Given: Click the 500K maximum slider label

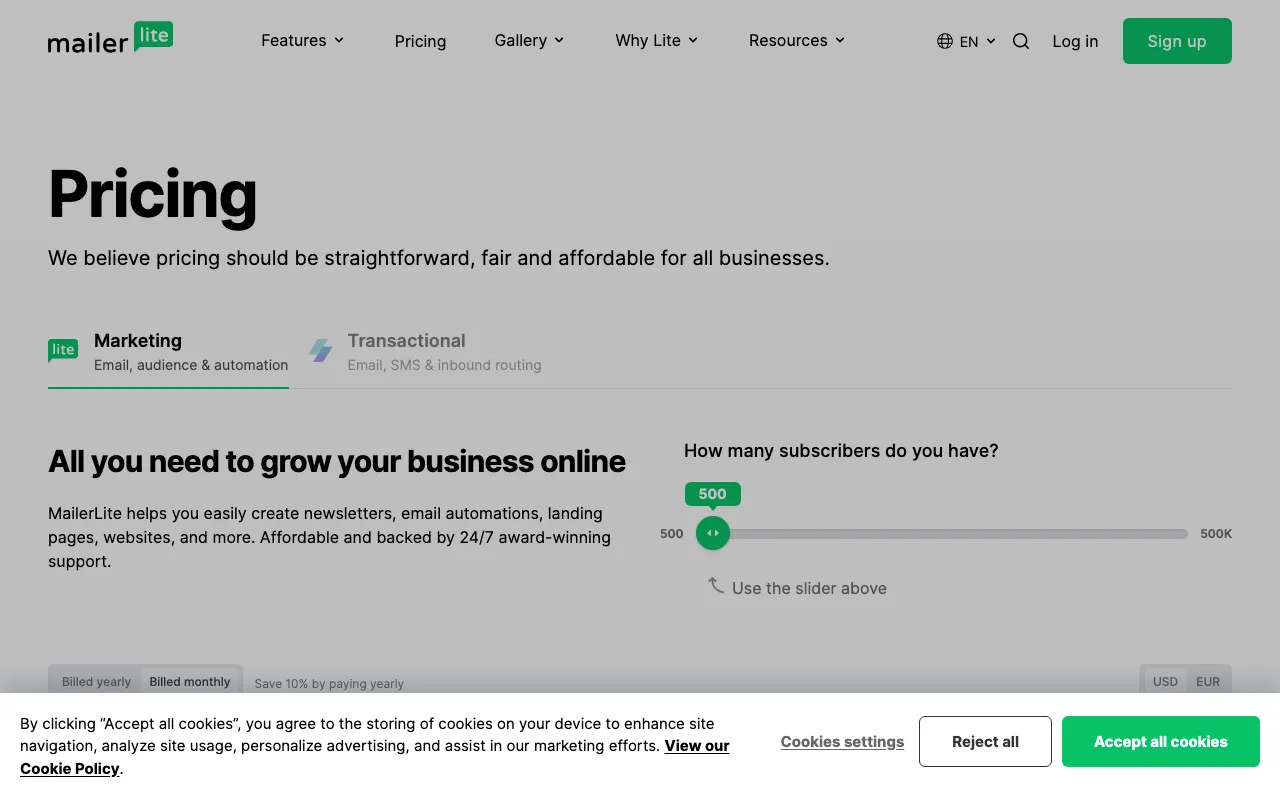Looking at the screenshot, I should pyautogui.click(x=1216, y=534).
